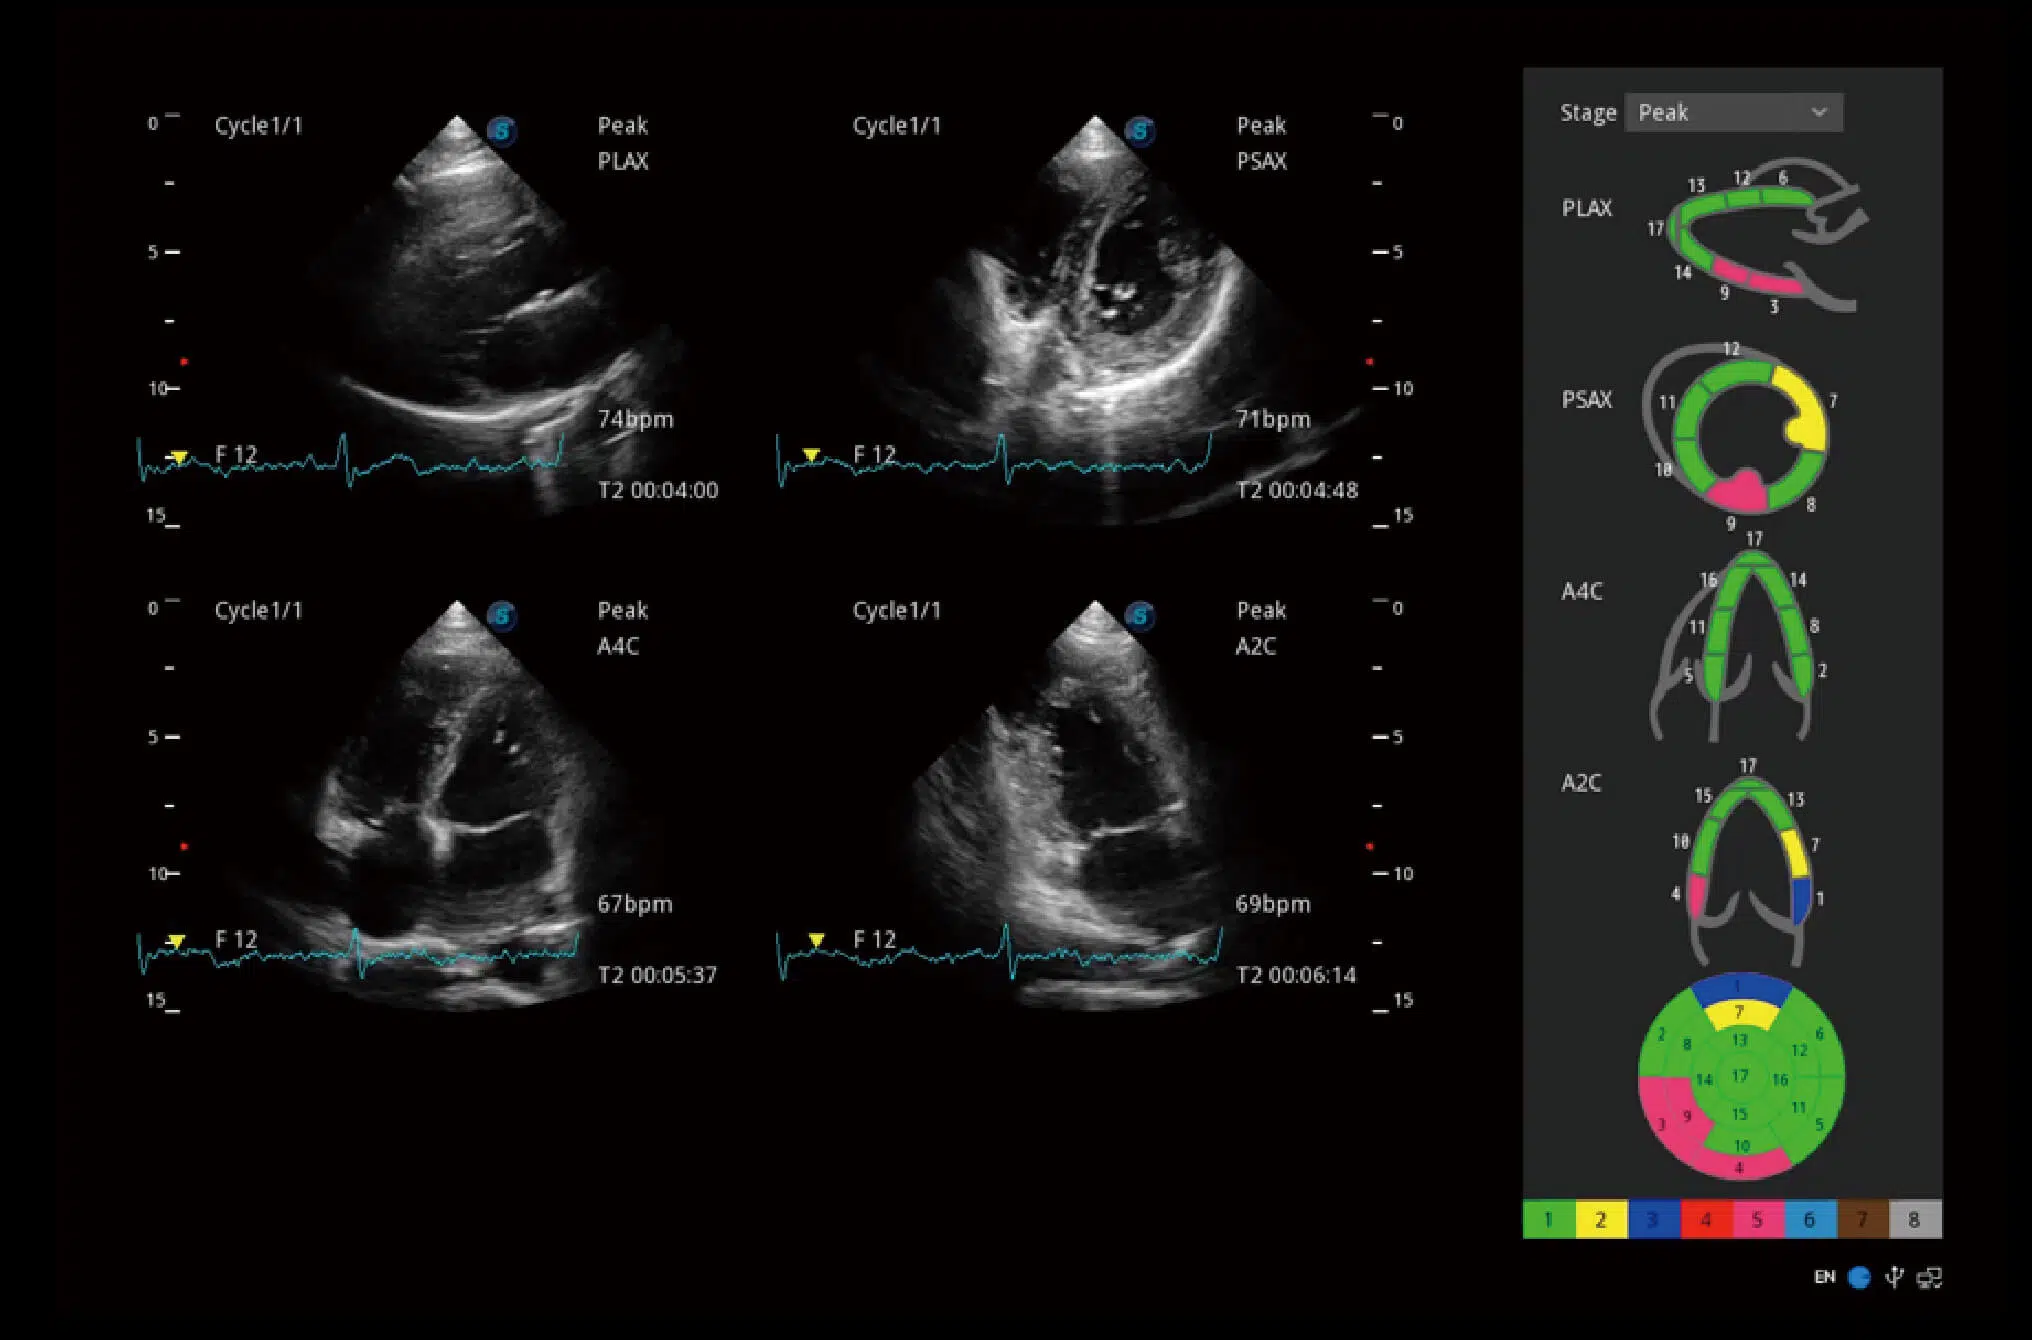Click the blue A2C diagram segment 1

coord(1801,898)
